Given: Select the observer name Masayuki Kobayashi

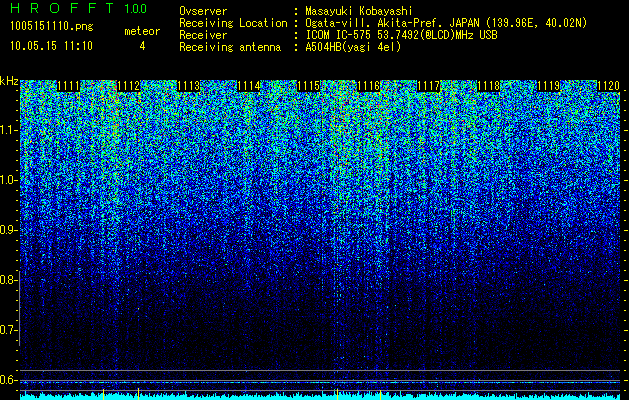Looking at the screenshot, I should [x=359, y=11].
